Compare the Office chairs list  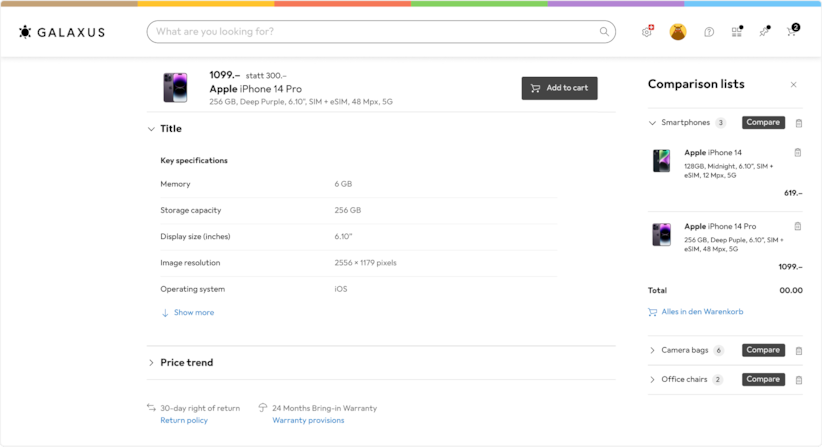(763, 379)
